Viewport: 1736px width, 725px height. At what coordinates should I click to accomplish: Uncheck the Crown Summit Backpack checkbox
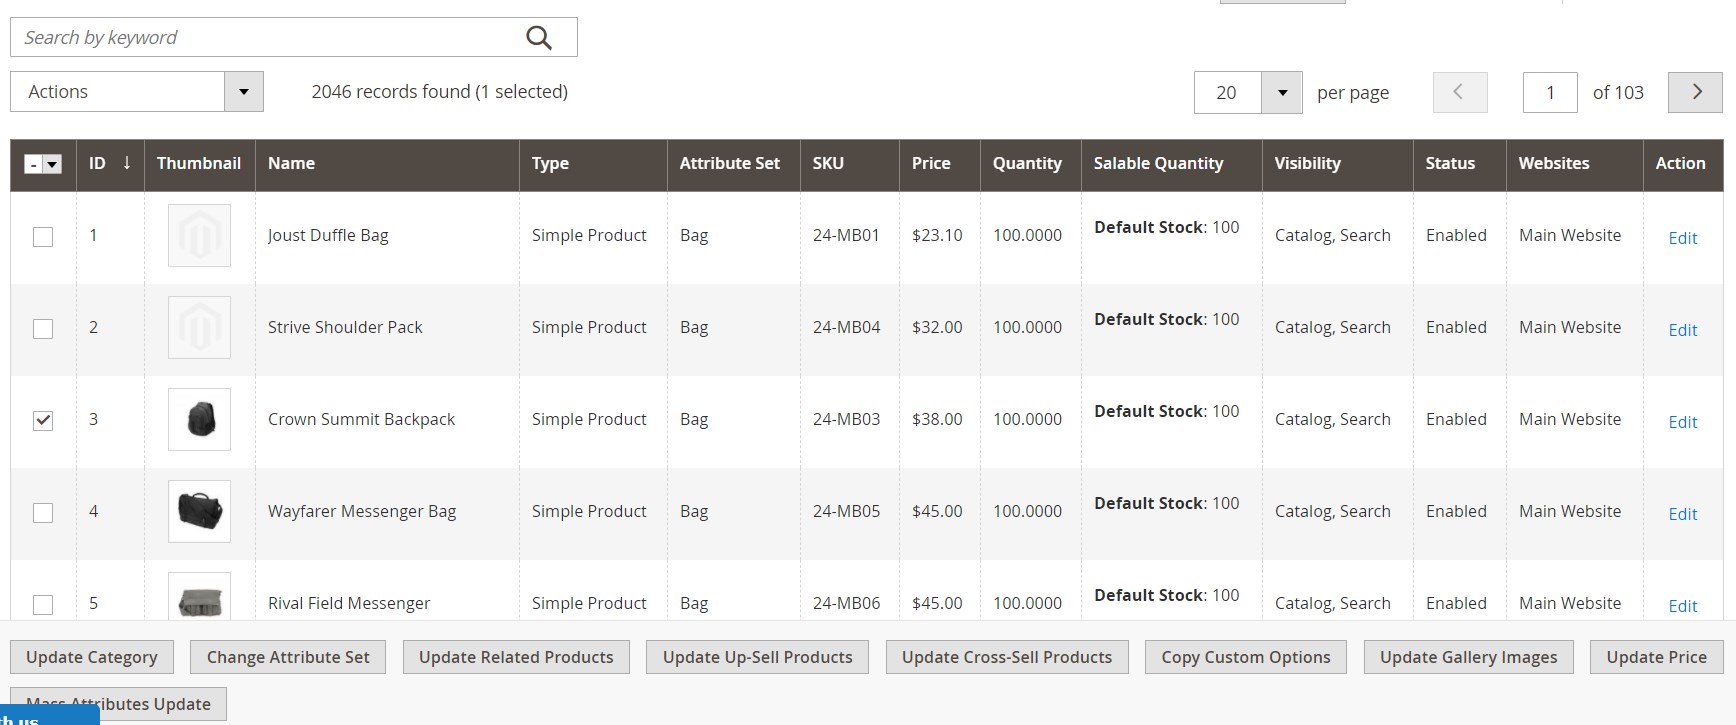tap(43, 421)
